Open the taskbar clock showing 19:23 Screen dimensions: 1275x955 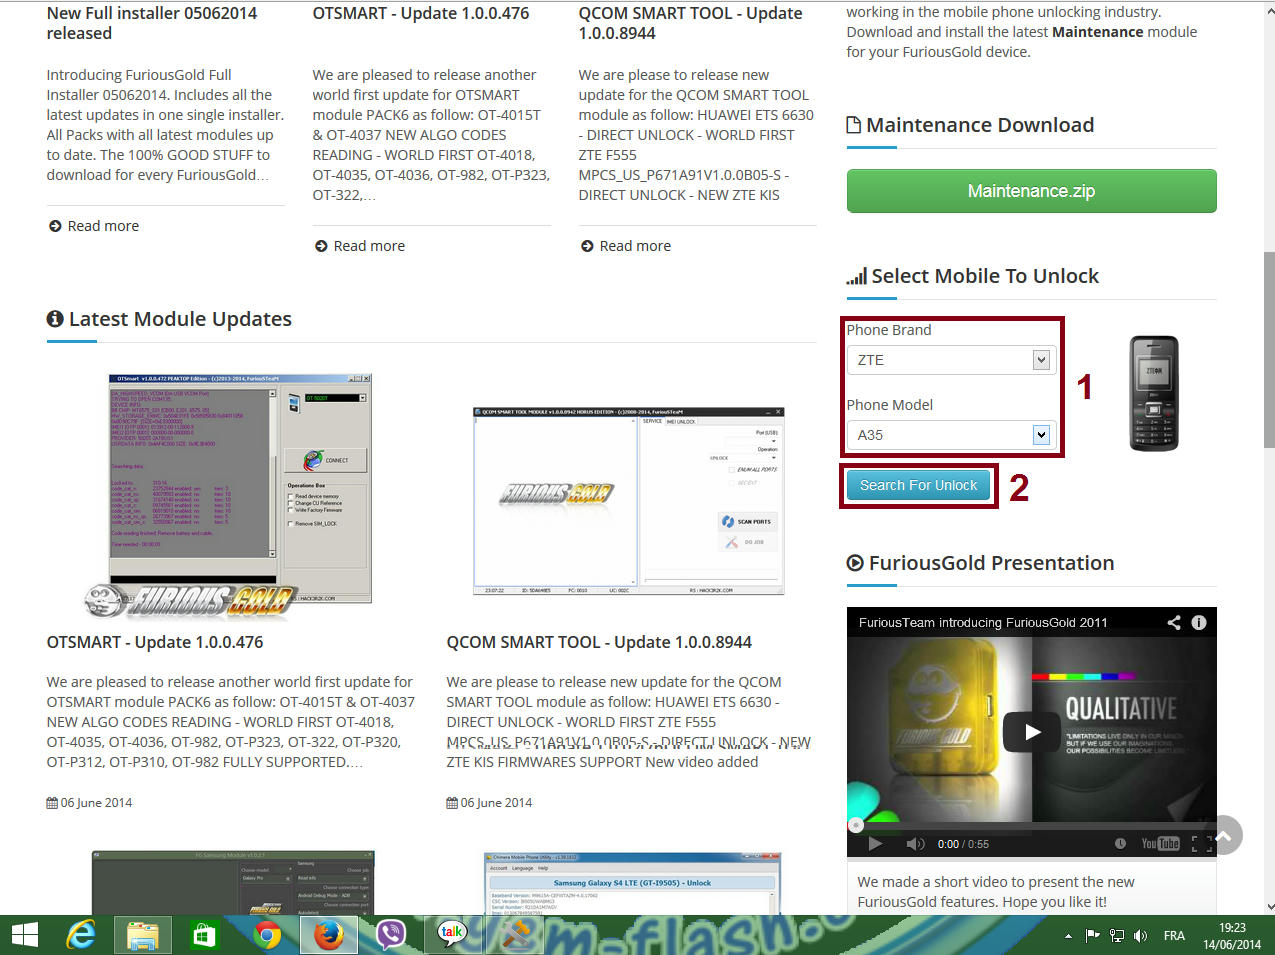[x=1232, y=935]
